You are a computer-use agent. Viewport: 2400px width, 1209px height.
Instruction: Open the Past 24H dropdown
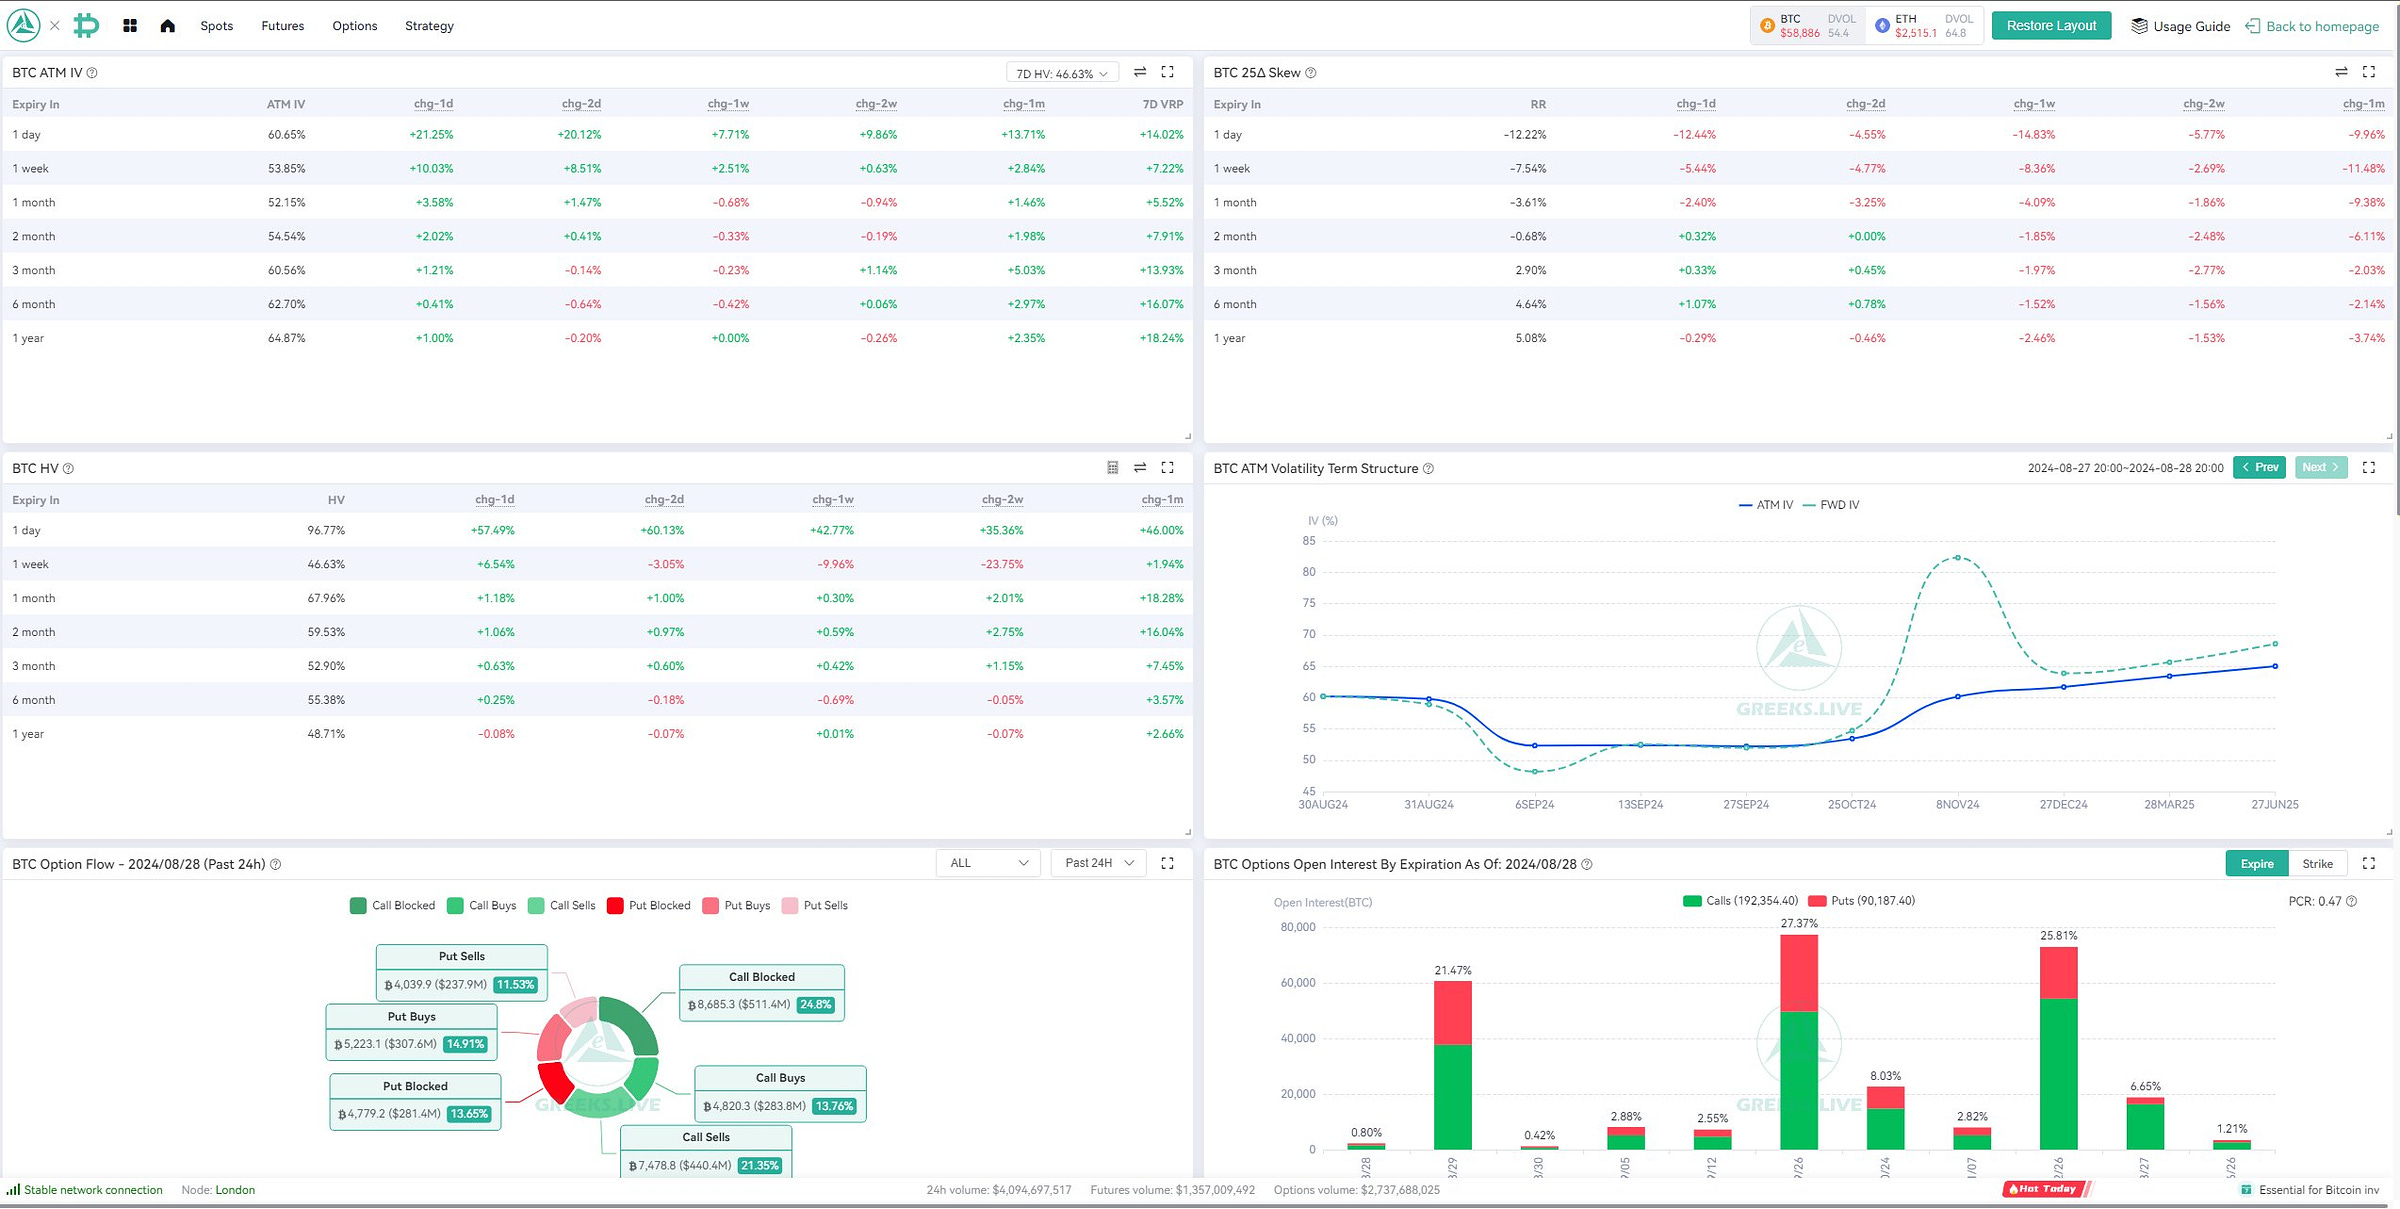click(x=1099, y=863)
